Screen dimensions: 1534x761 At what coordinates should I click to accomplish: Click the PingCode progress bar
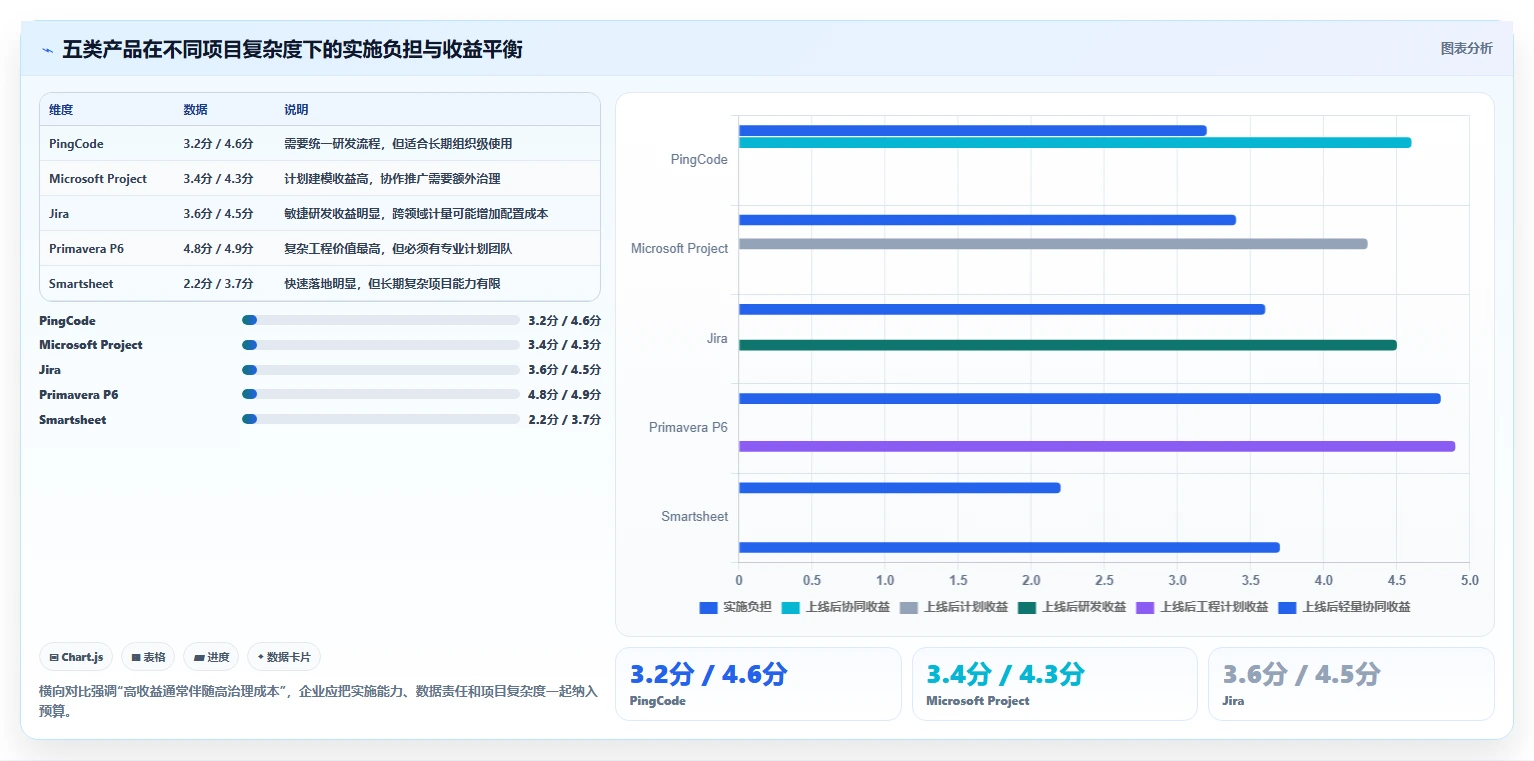381,320
